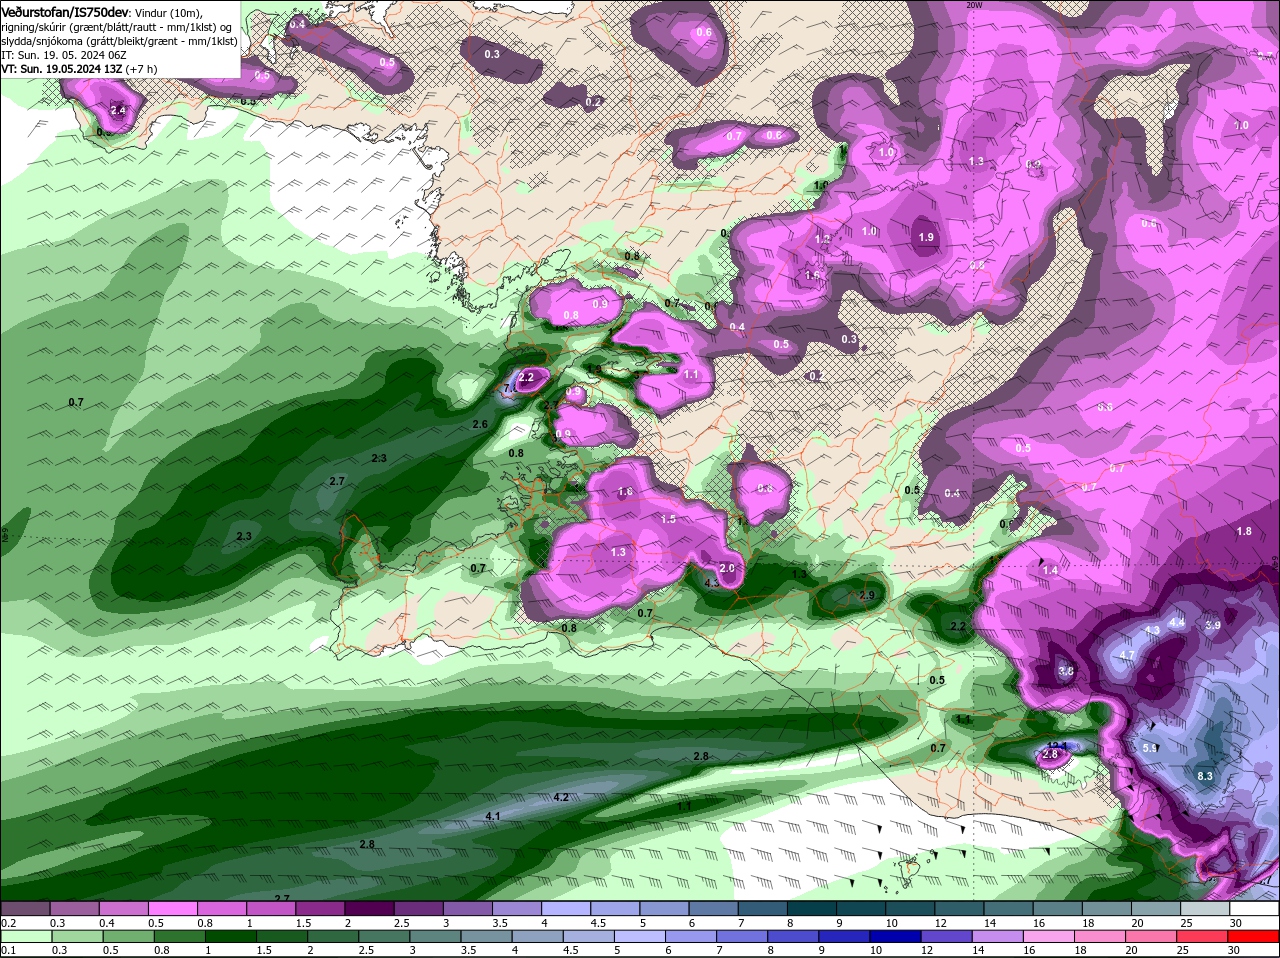Click the precipitation value '3.9' on the map

coord(1213,625)
